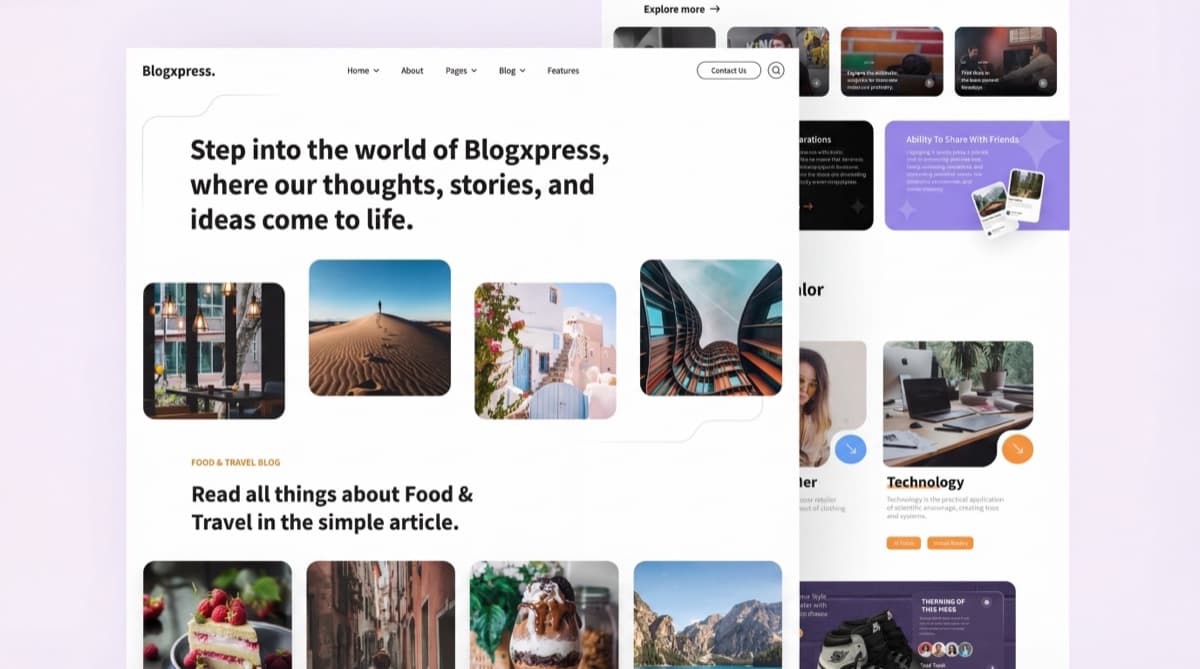Open the About page link
The width and height of the screenshot is (1200, 669).
tap(412, 71)
